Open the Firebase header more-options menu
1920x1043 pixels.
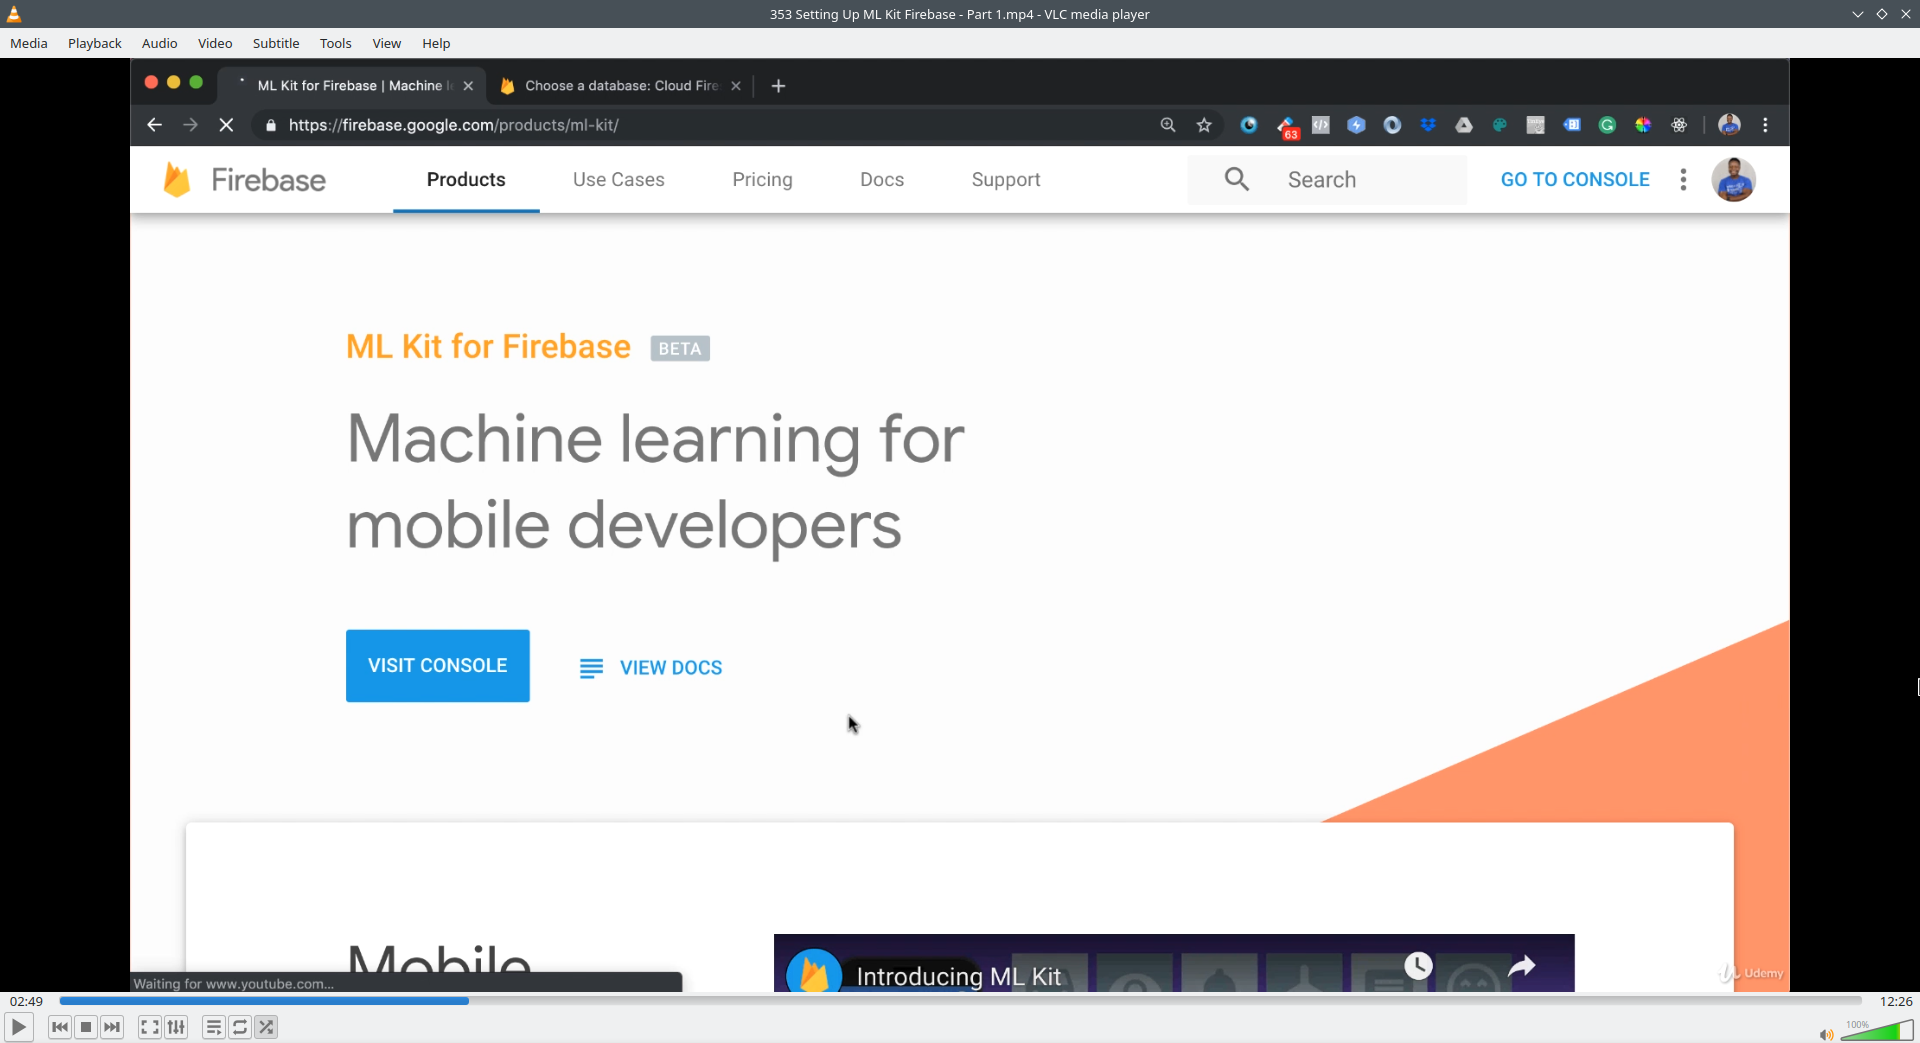click(1683, 180)
